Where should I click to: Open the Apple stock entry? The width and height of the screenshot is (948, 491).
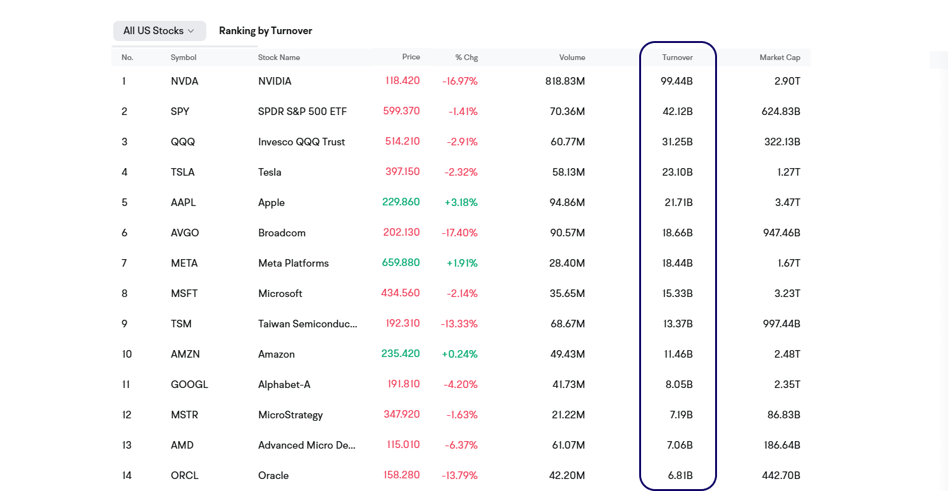(271, 203)
